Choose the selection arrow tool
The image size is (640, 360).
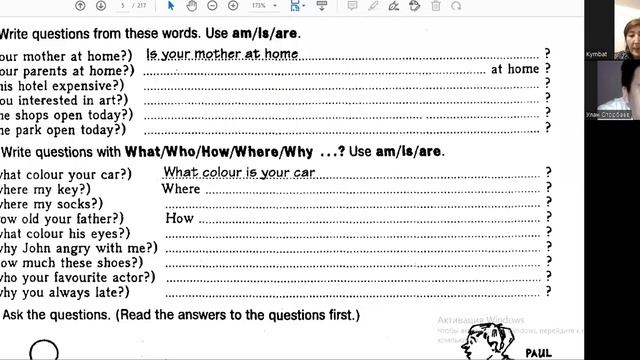click(171, 6)
